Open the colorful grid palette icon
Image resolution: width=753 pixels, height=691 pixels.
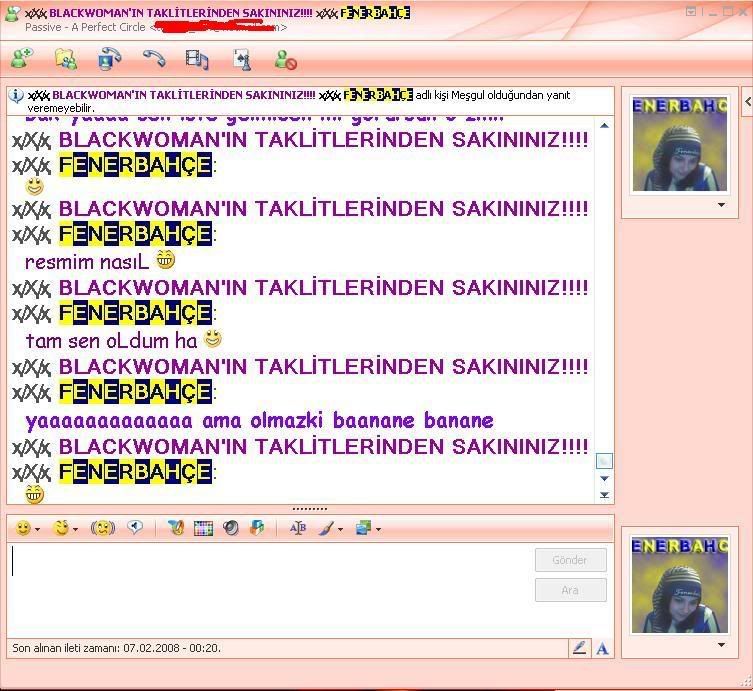pos(203,529)
